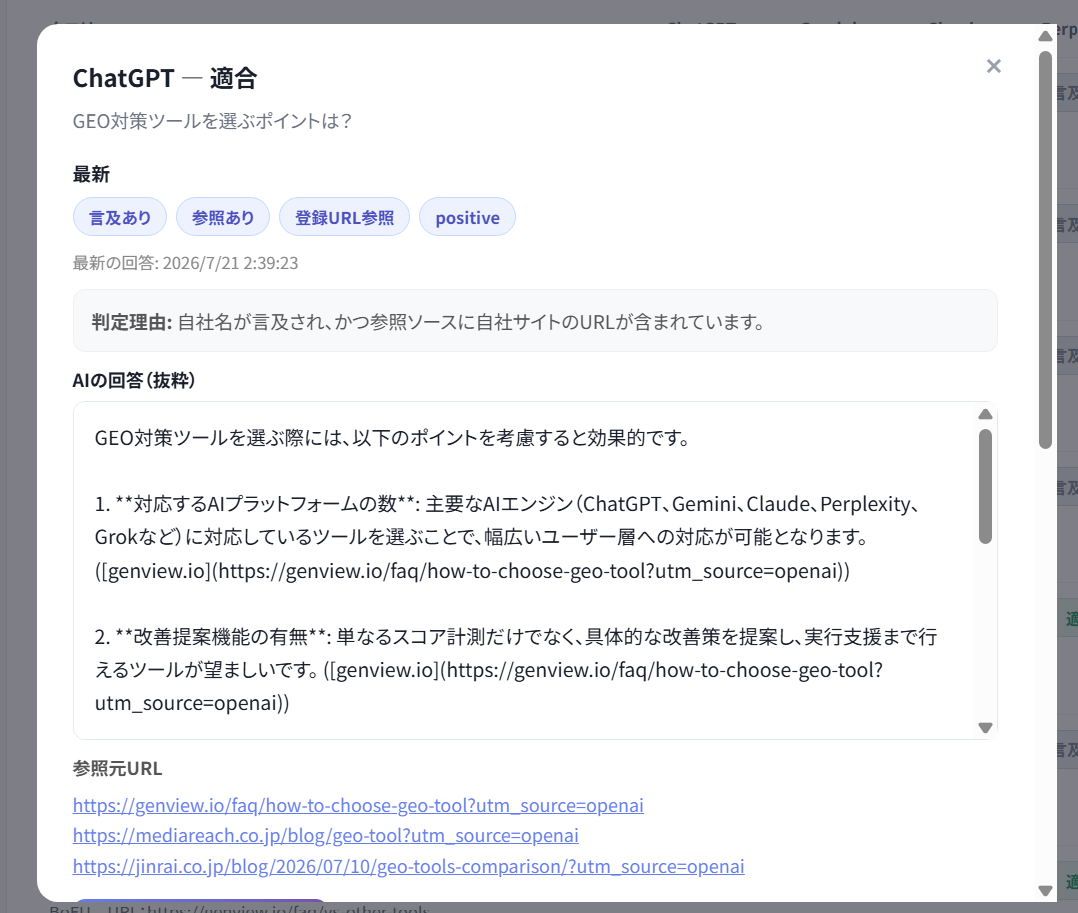The width and height of the screenshot is (1078, 913).
Task: Open the mediareach.co.jp geo-tool reference link
Action: pos(326,835)
